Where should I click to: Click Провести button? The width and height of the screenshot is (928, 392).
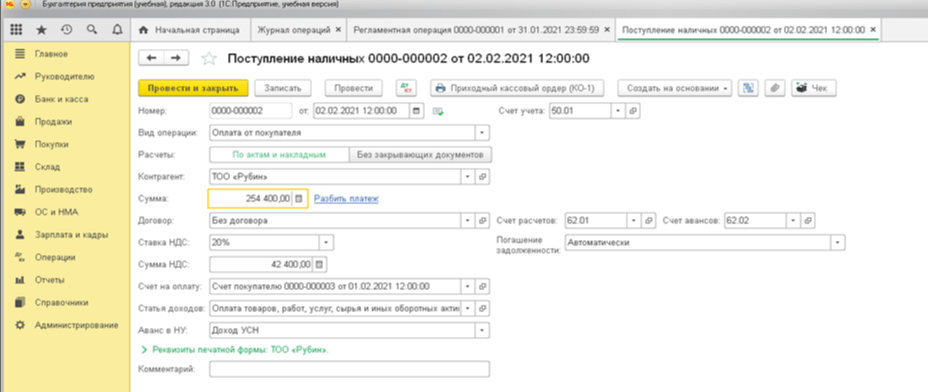click(x=353, y=88)
